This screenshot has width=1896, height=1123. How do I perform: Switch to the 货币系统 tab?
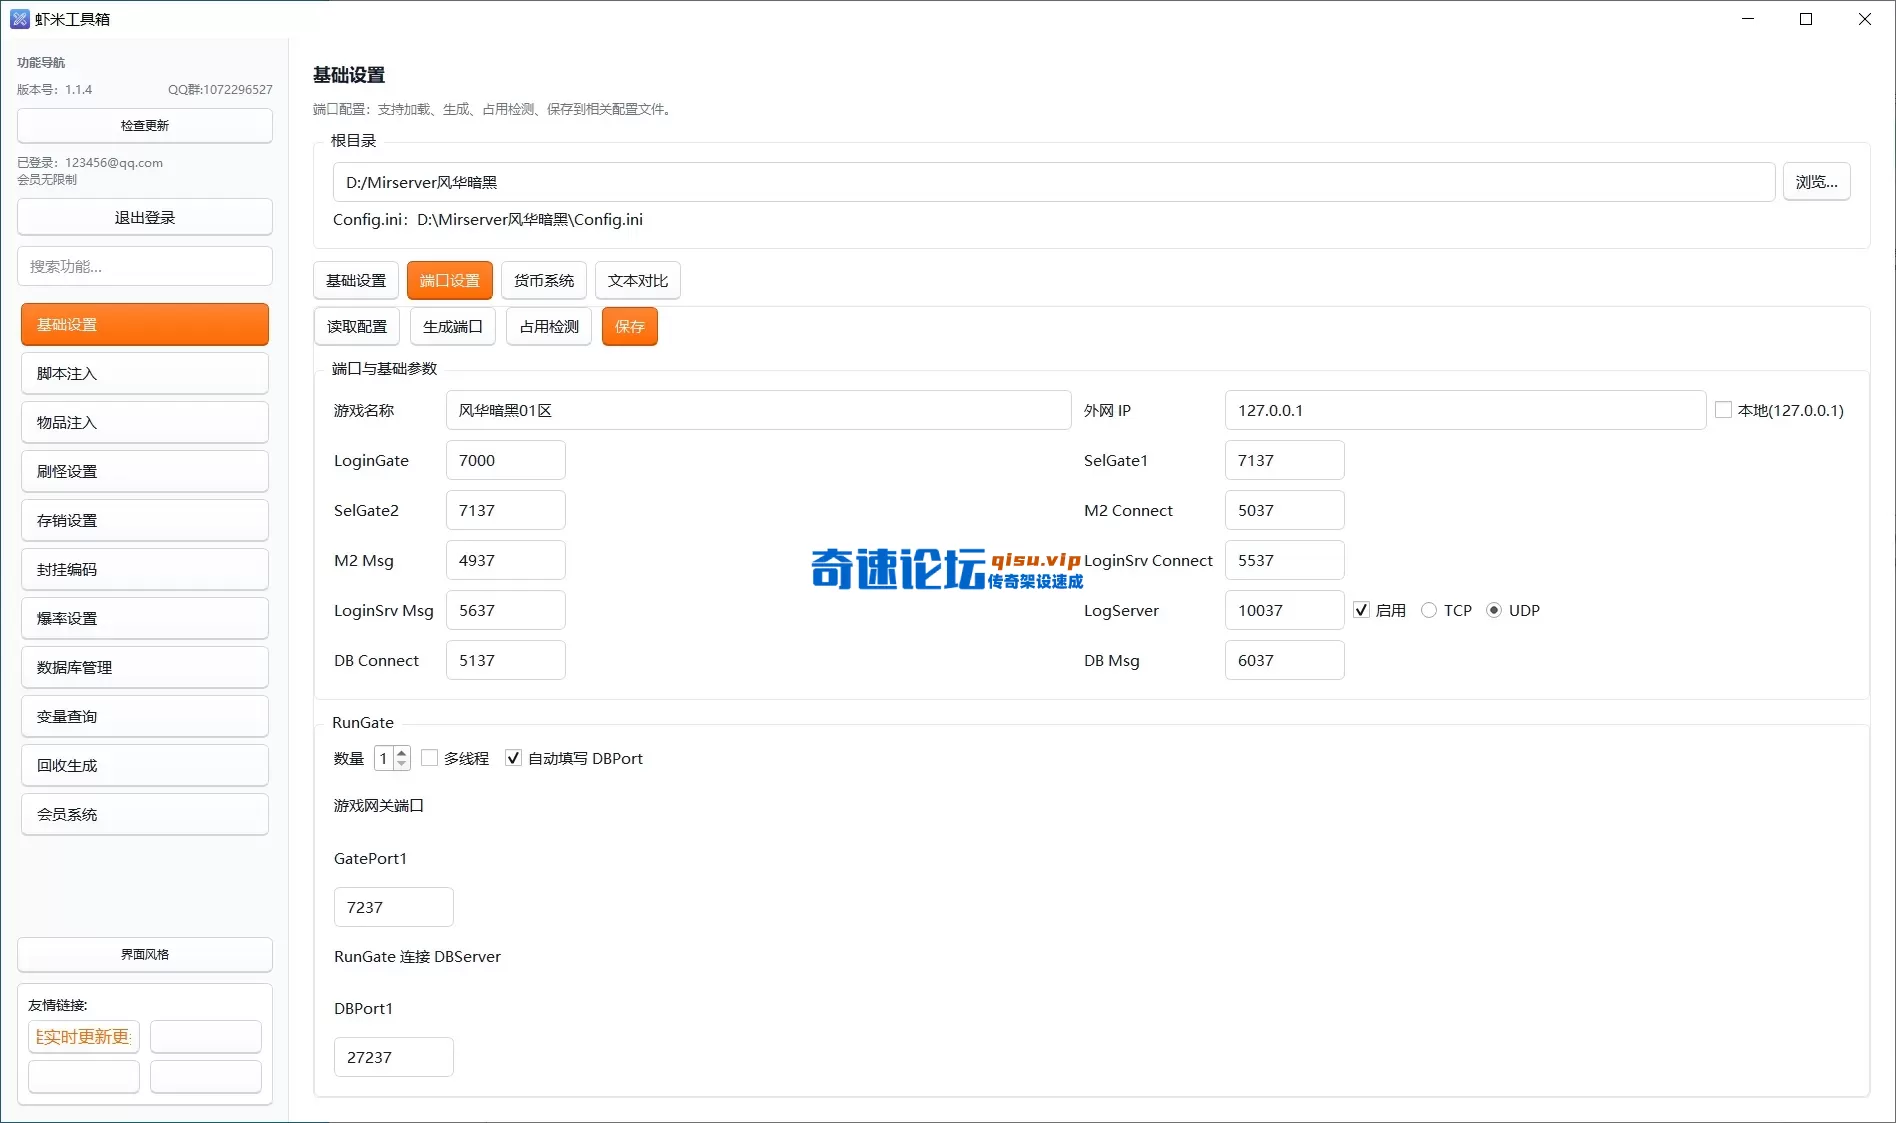coord(544,281)
